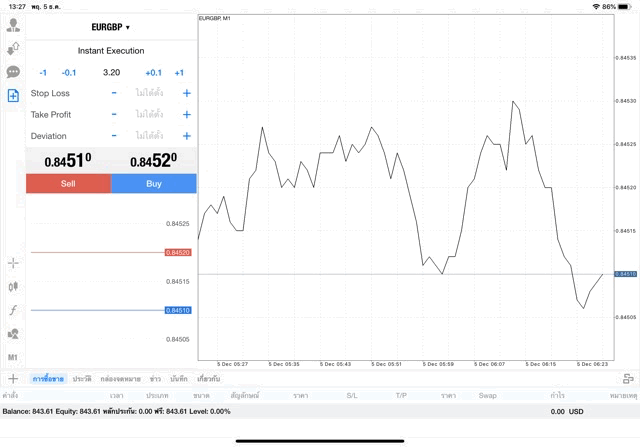The image size is (640, 447).
Task: Decrease Take Profit with minus
Action: 114,115
